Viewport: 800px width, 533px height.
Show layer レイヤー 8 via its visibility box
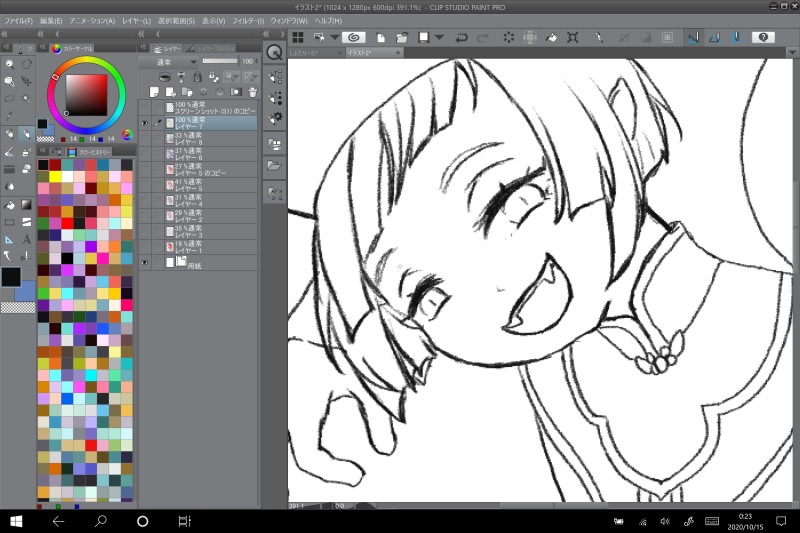[145, 139]
